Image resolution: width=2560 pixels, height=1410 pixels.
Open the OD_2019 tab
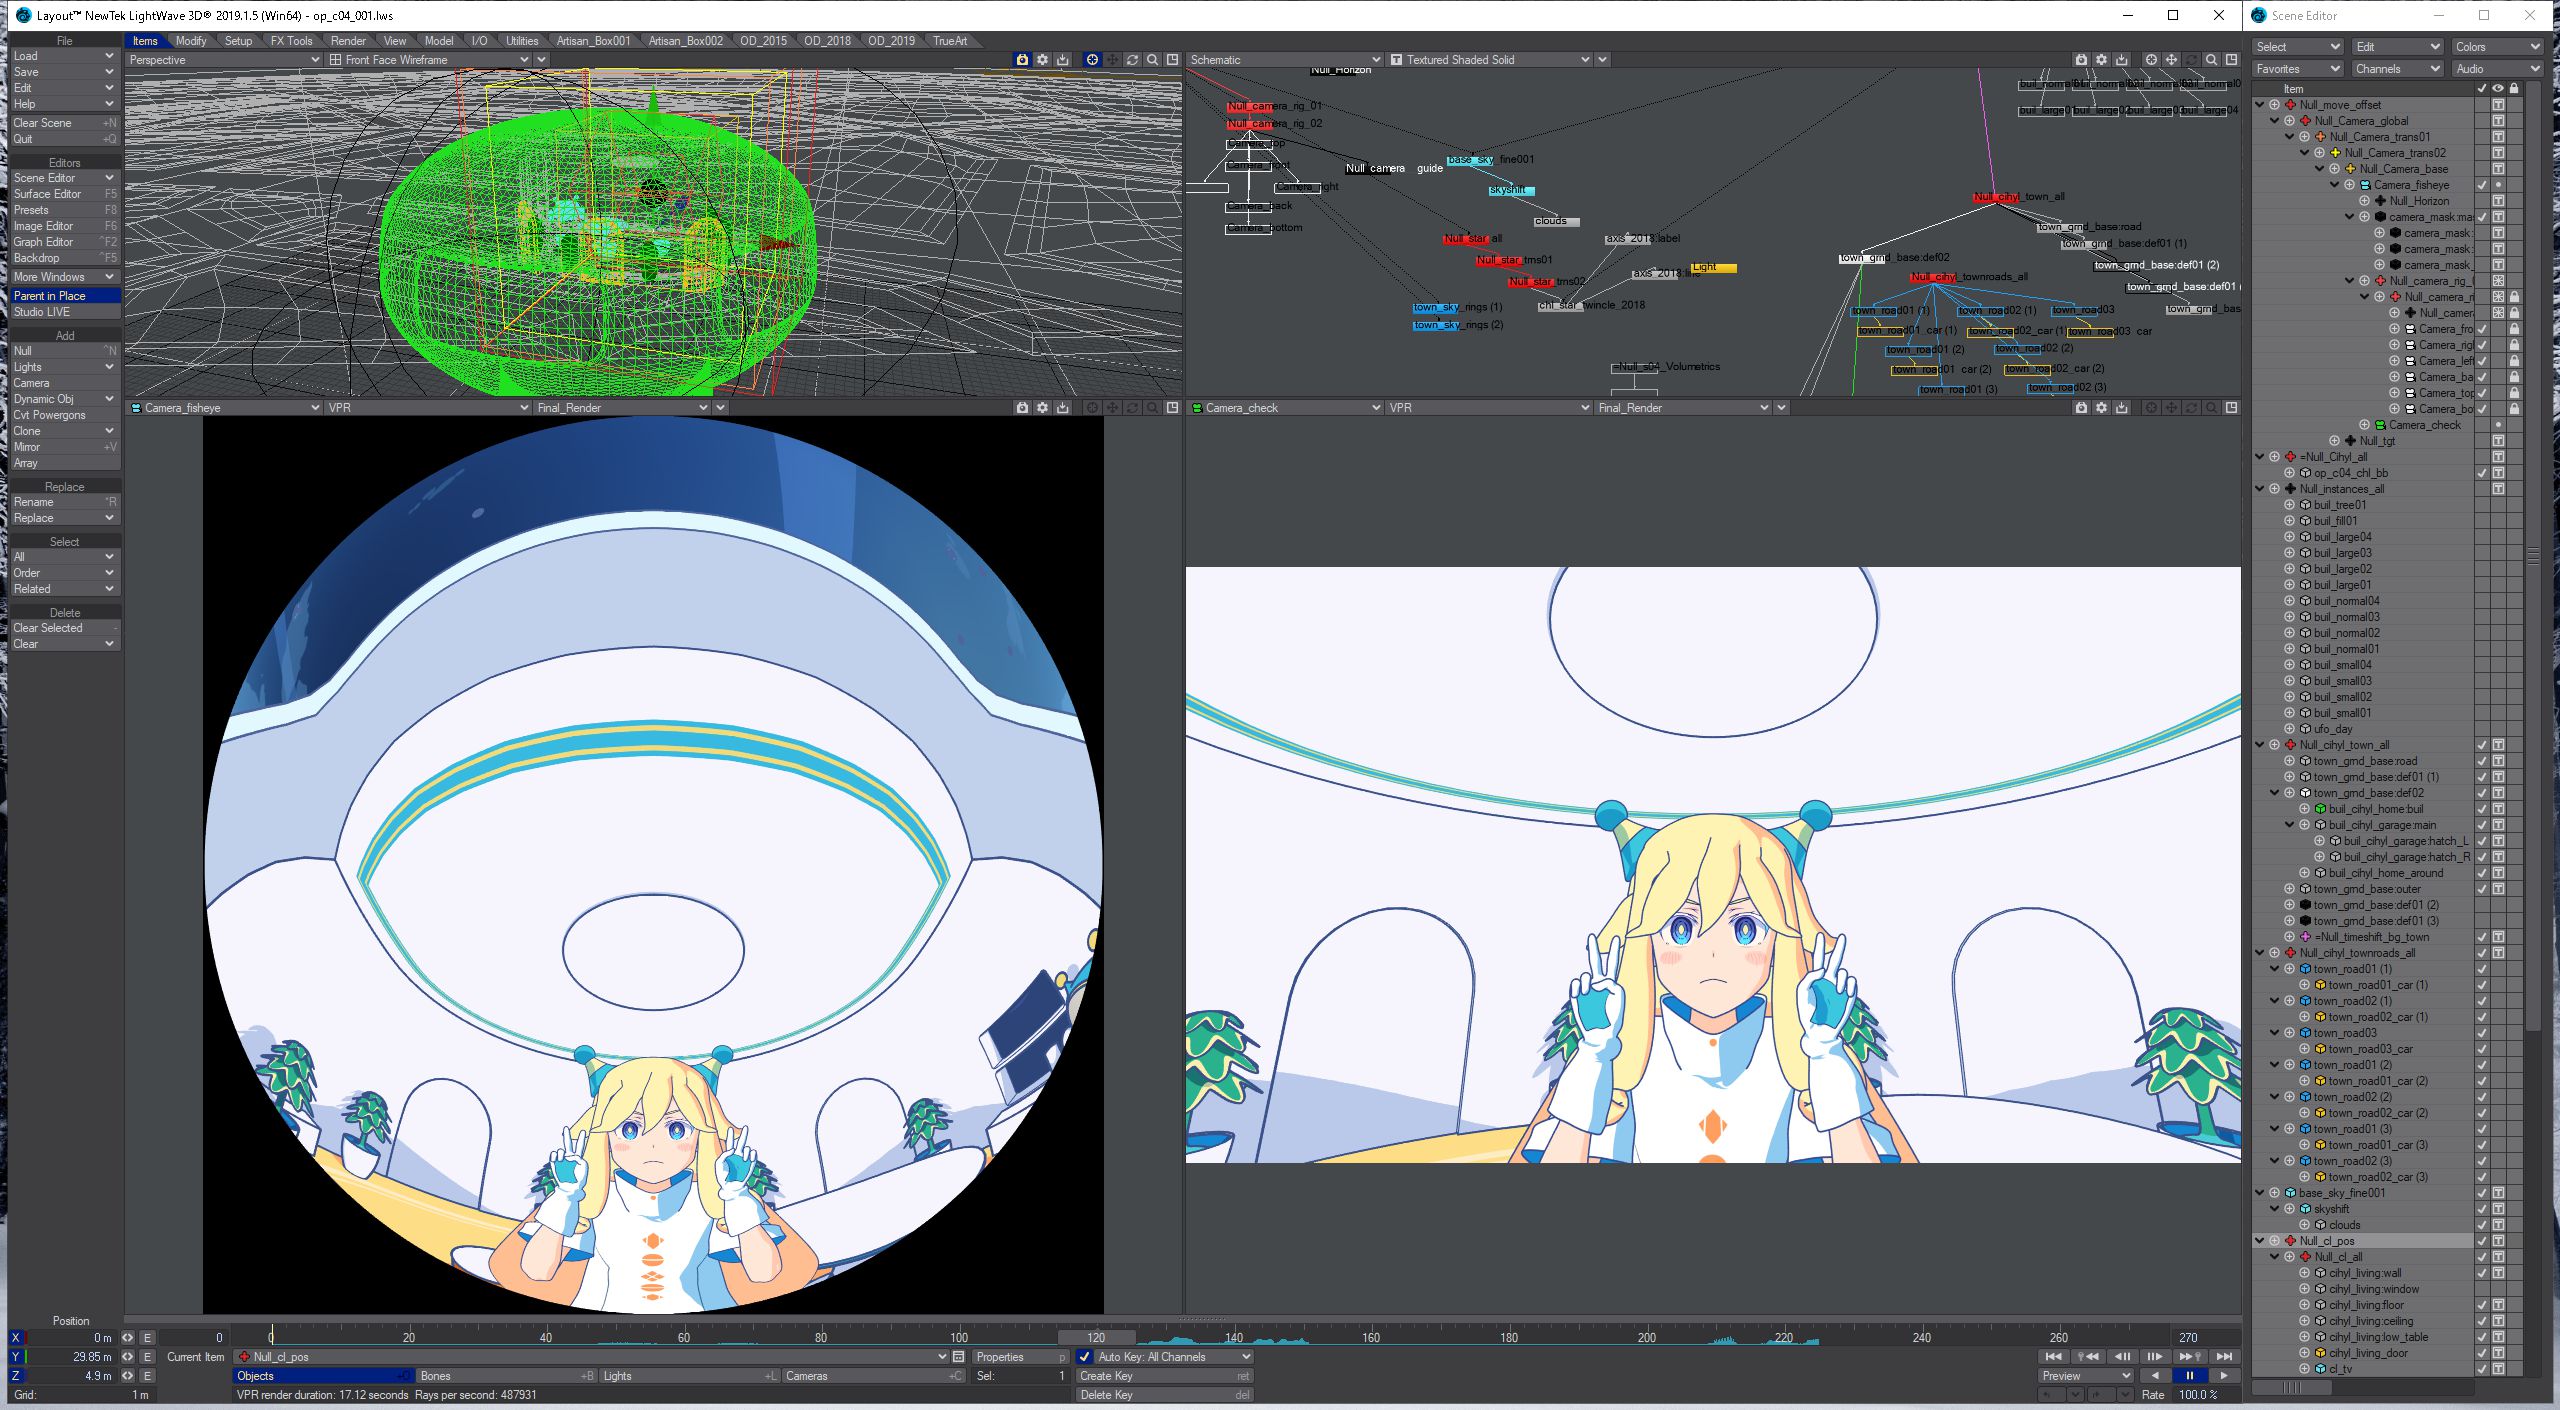tap(891, 41)
